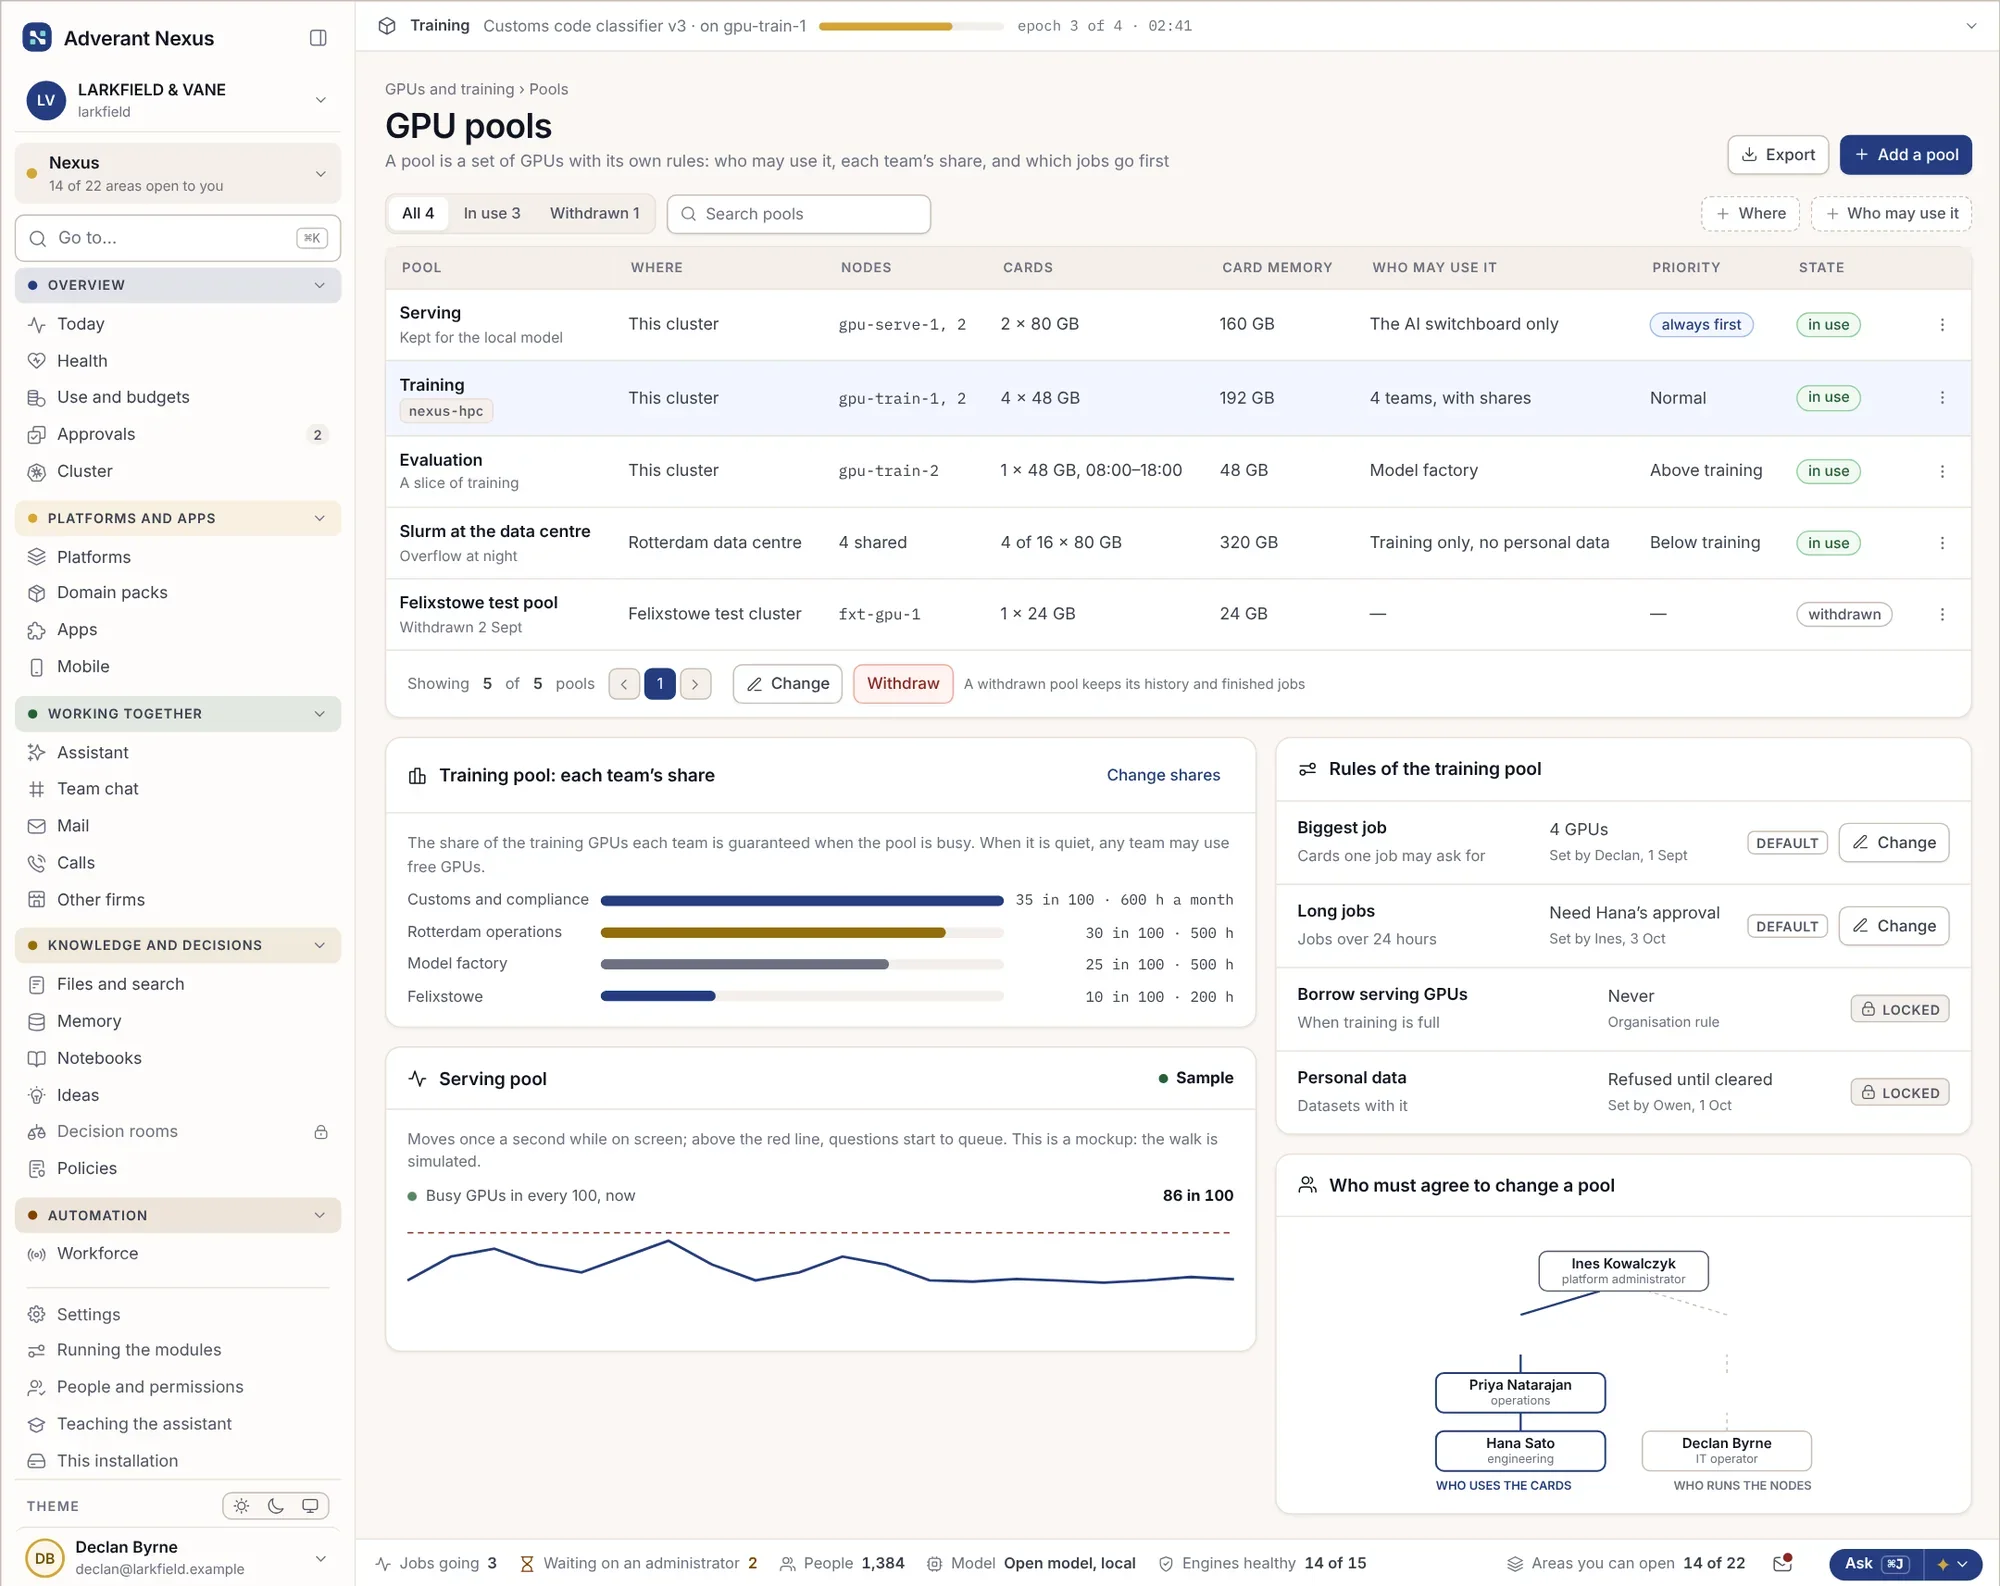The width and height of the screenshot is (2000, 1586).
Task: Switch theme to system mode
Action: [x=310, y=1506]
